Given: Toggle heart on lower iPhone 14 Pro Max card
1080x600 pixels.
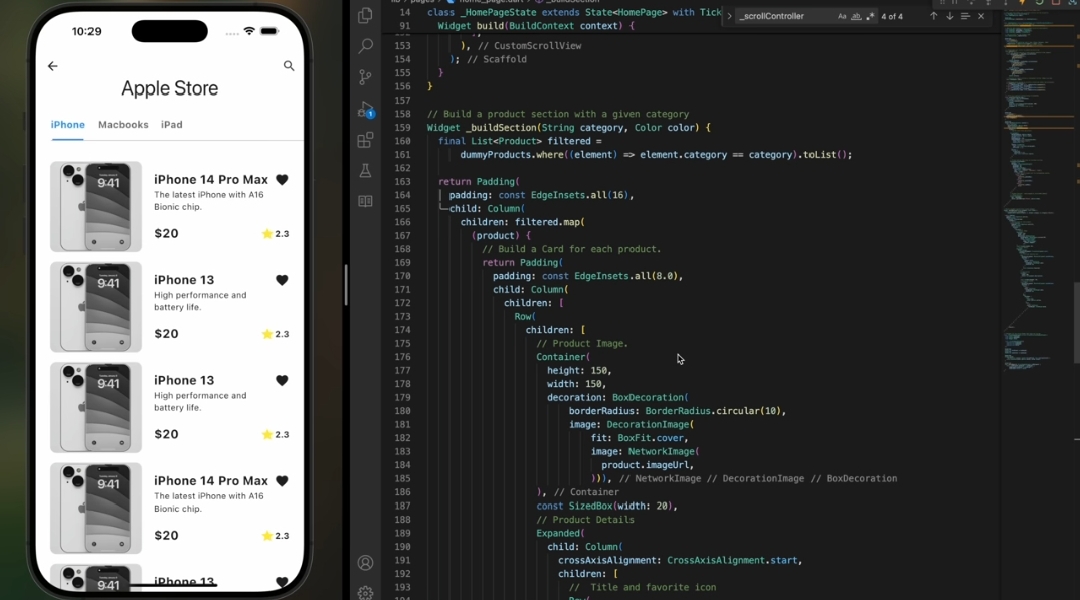Looking at the screenshot, I should click(x=282, y=481).
